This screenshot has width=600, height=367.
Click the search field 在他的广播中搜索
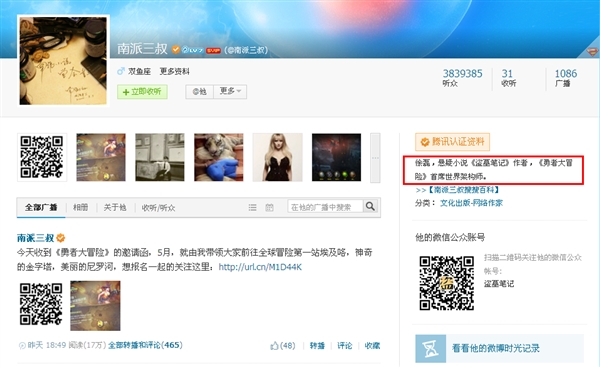(325, 207)
